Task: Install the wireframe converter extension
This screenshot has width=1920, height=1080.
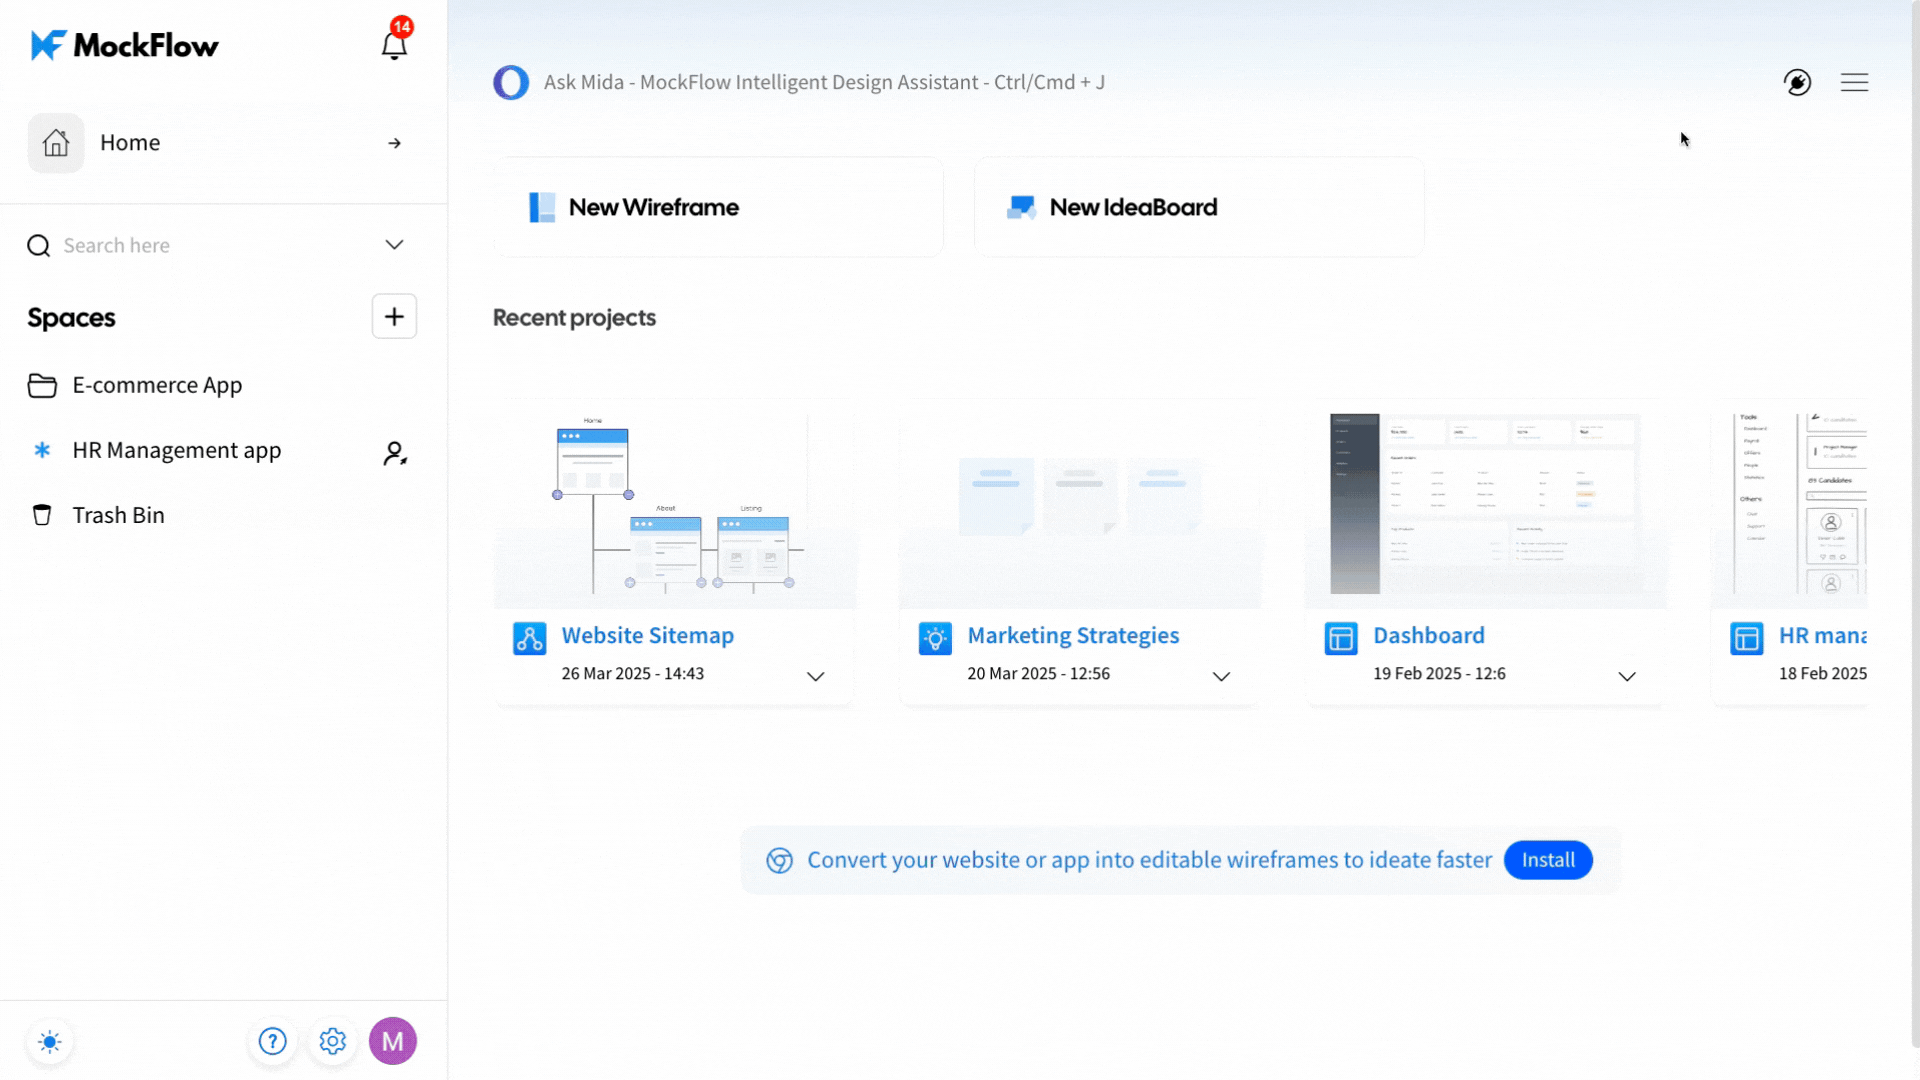Action: (x=1548, y=860)
